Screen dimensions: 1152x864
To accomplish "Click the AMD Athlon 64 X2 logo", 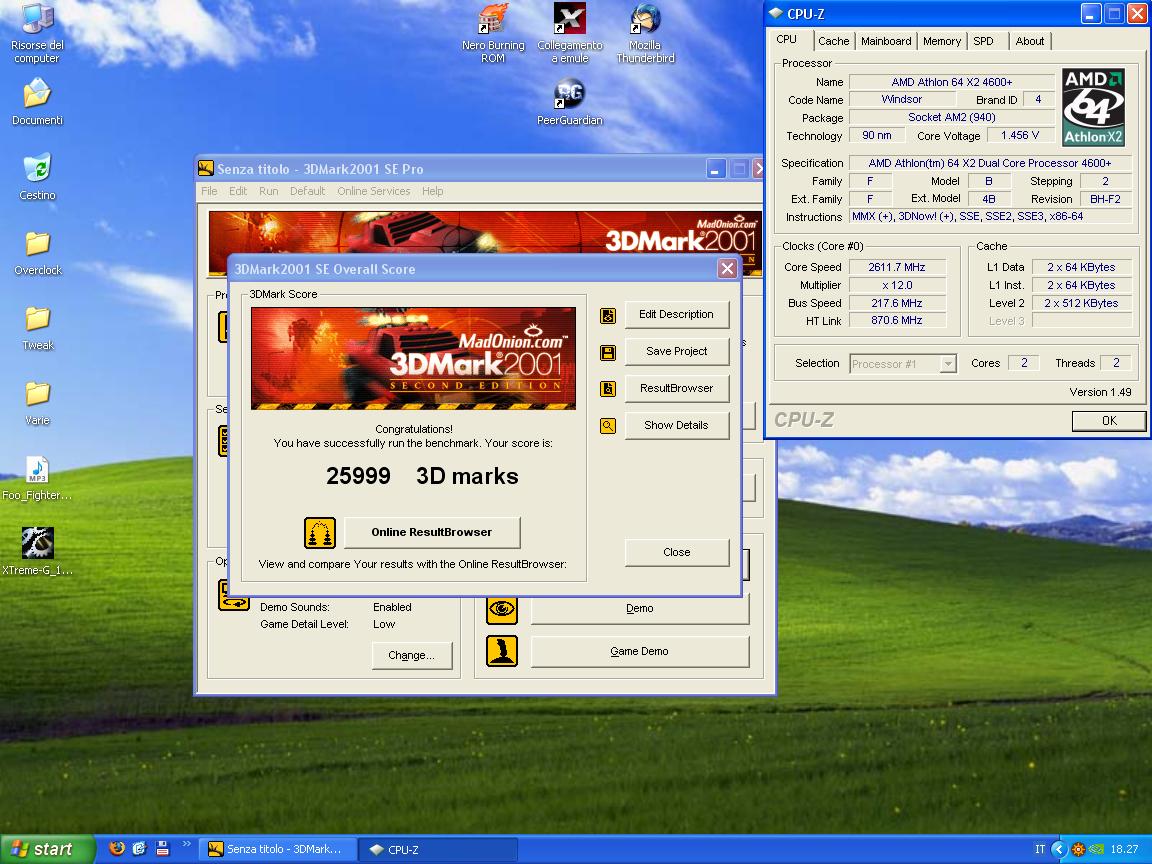I will pos(1093,107).
